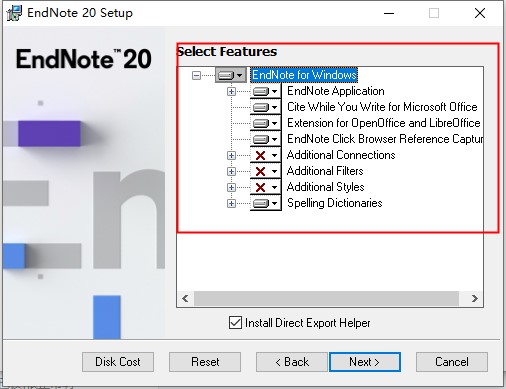The width and height of the screenshot is (506, 389).
Task: Open install-state dropdown for EndNote for Windows
Action: tap(231, 75)
